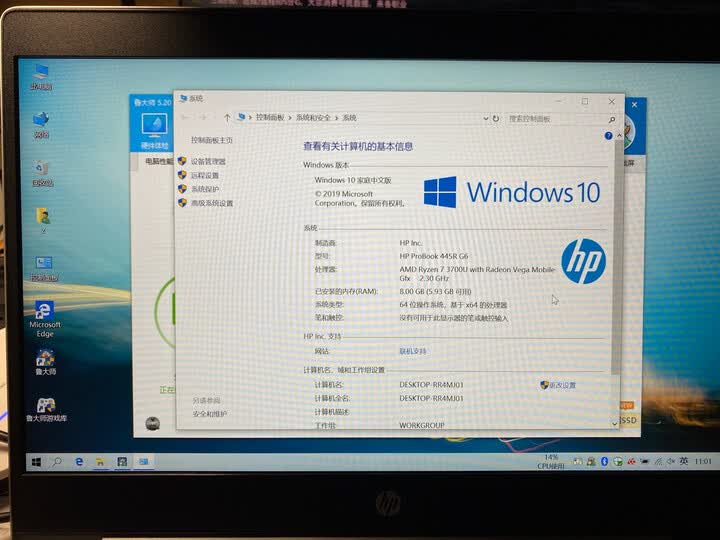Image resolution: width=720 pixels, height=540 pixels.
Task: Open 回收站 (Recycle Bin) desktop icon
Action: tap(42, 173)
